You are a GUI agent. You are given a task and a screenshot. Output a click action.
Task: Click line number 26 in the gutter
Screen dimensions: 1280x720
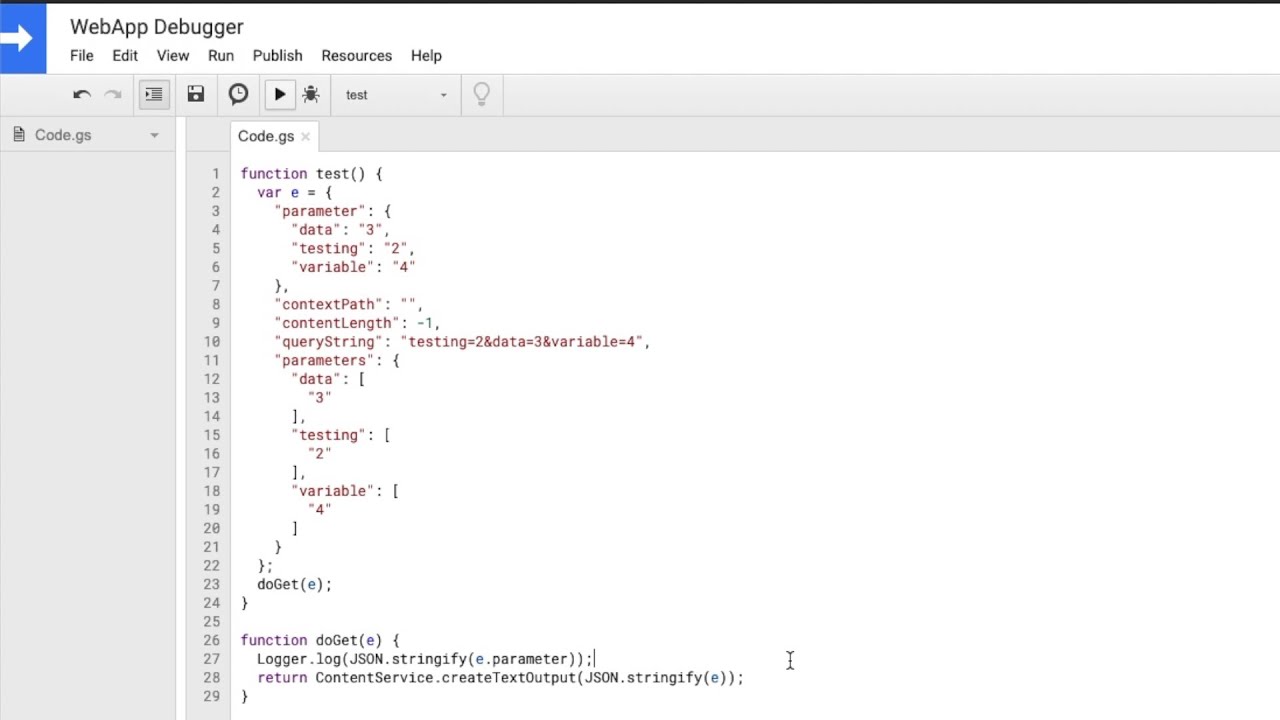211,640
